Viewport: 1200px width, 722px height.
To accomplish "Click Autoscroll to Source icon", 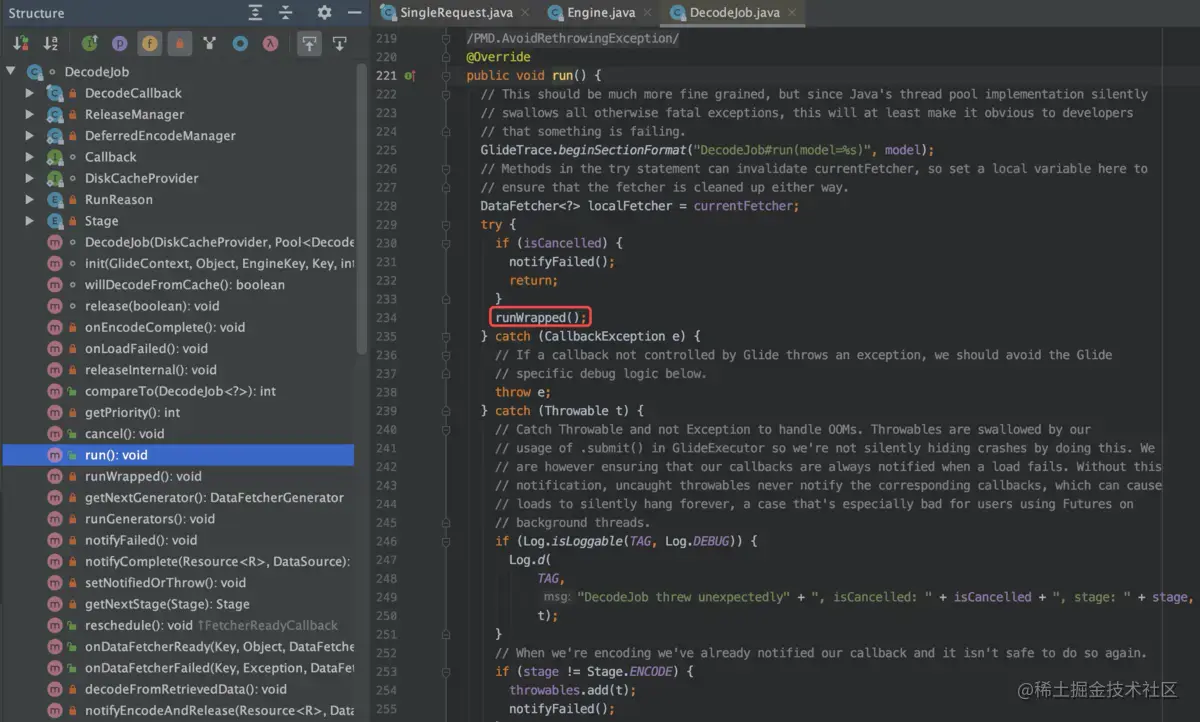I will (309, 43).
